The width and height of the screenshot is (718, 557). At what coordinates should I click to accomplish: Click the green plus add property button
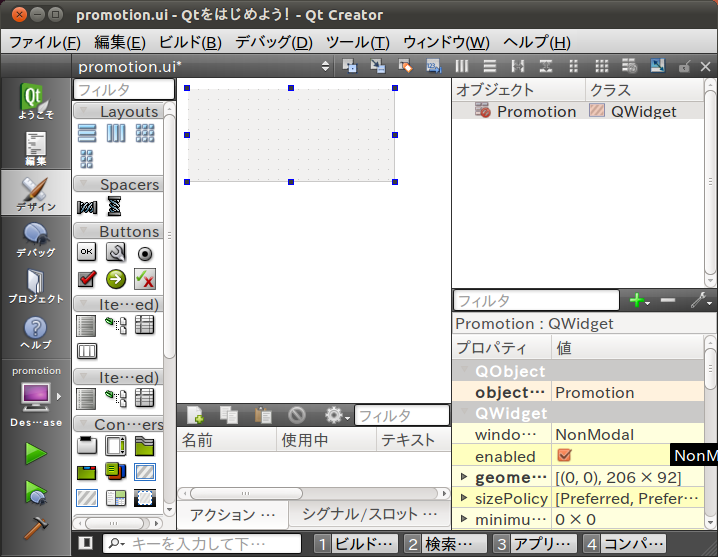636,300
